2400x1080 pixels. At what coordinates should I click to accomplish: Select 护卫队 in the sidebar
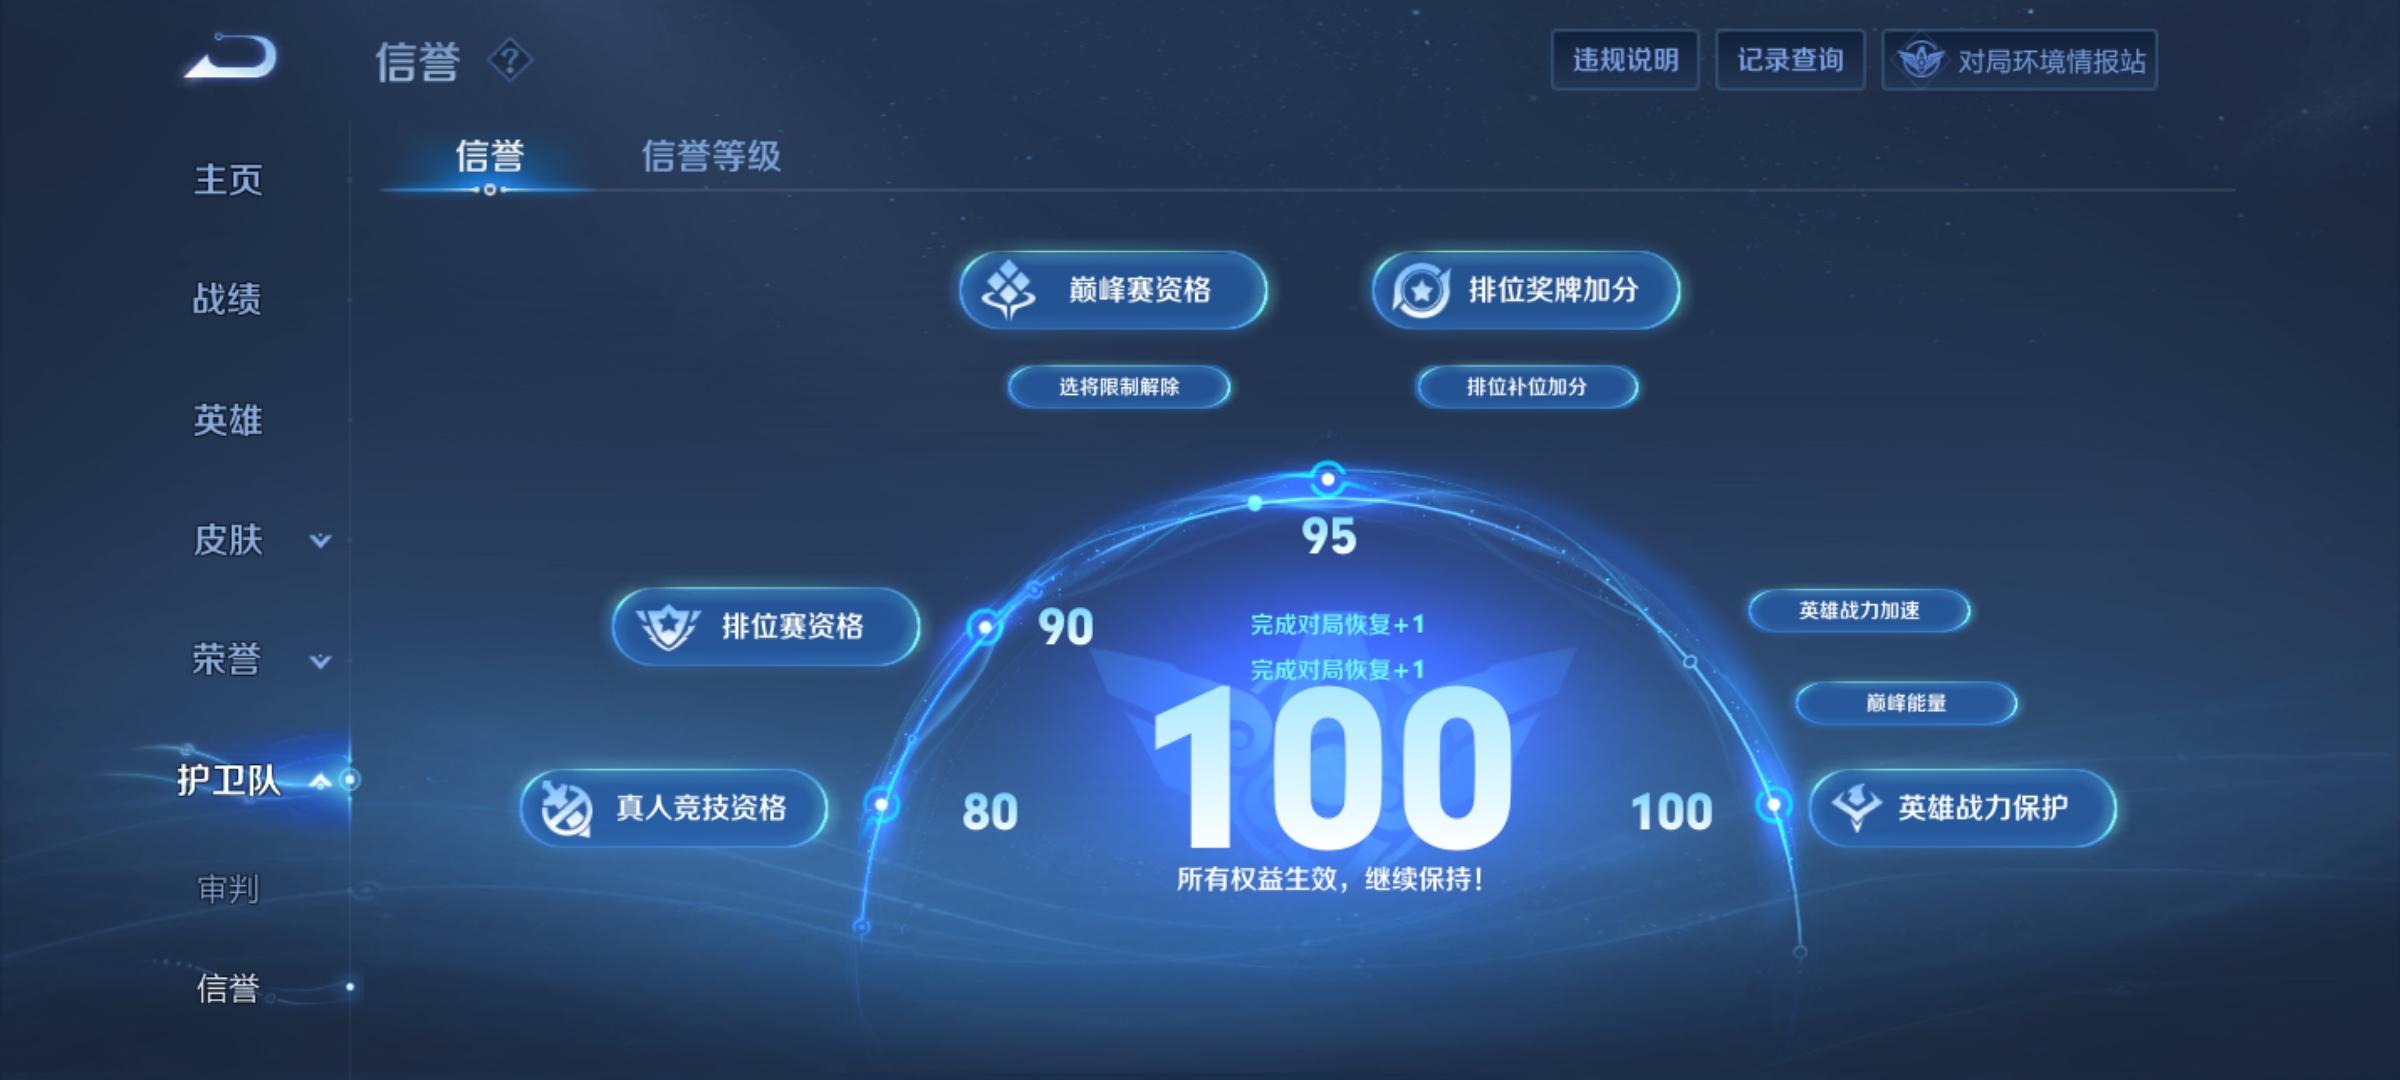tap(228, 780)
